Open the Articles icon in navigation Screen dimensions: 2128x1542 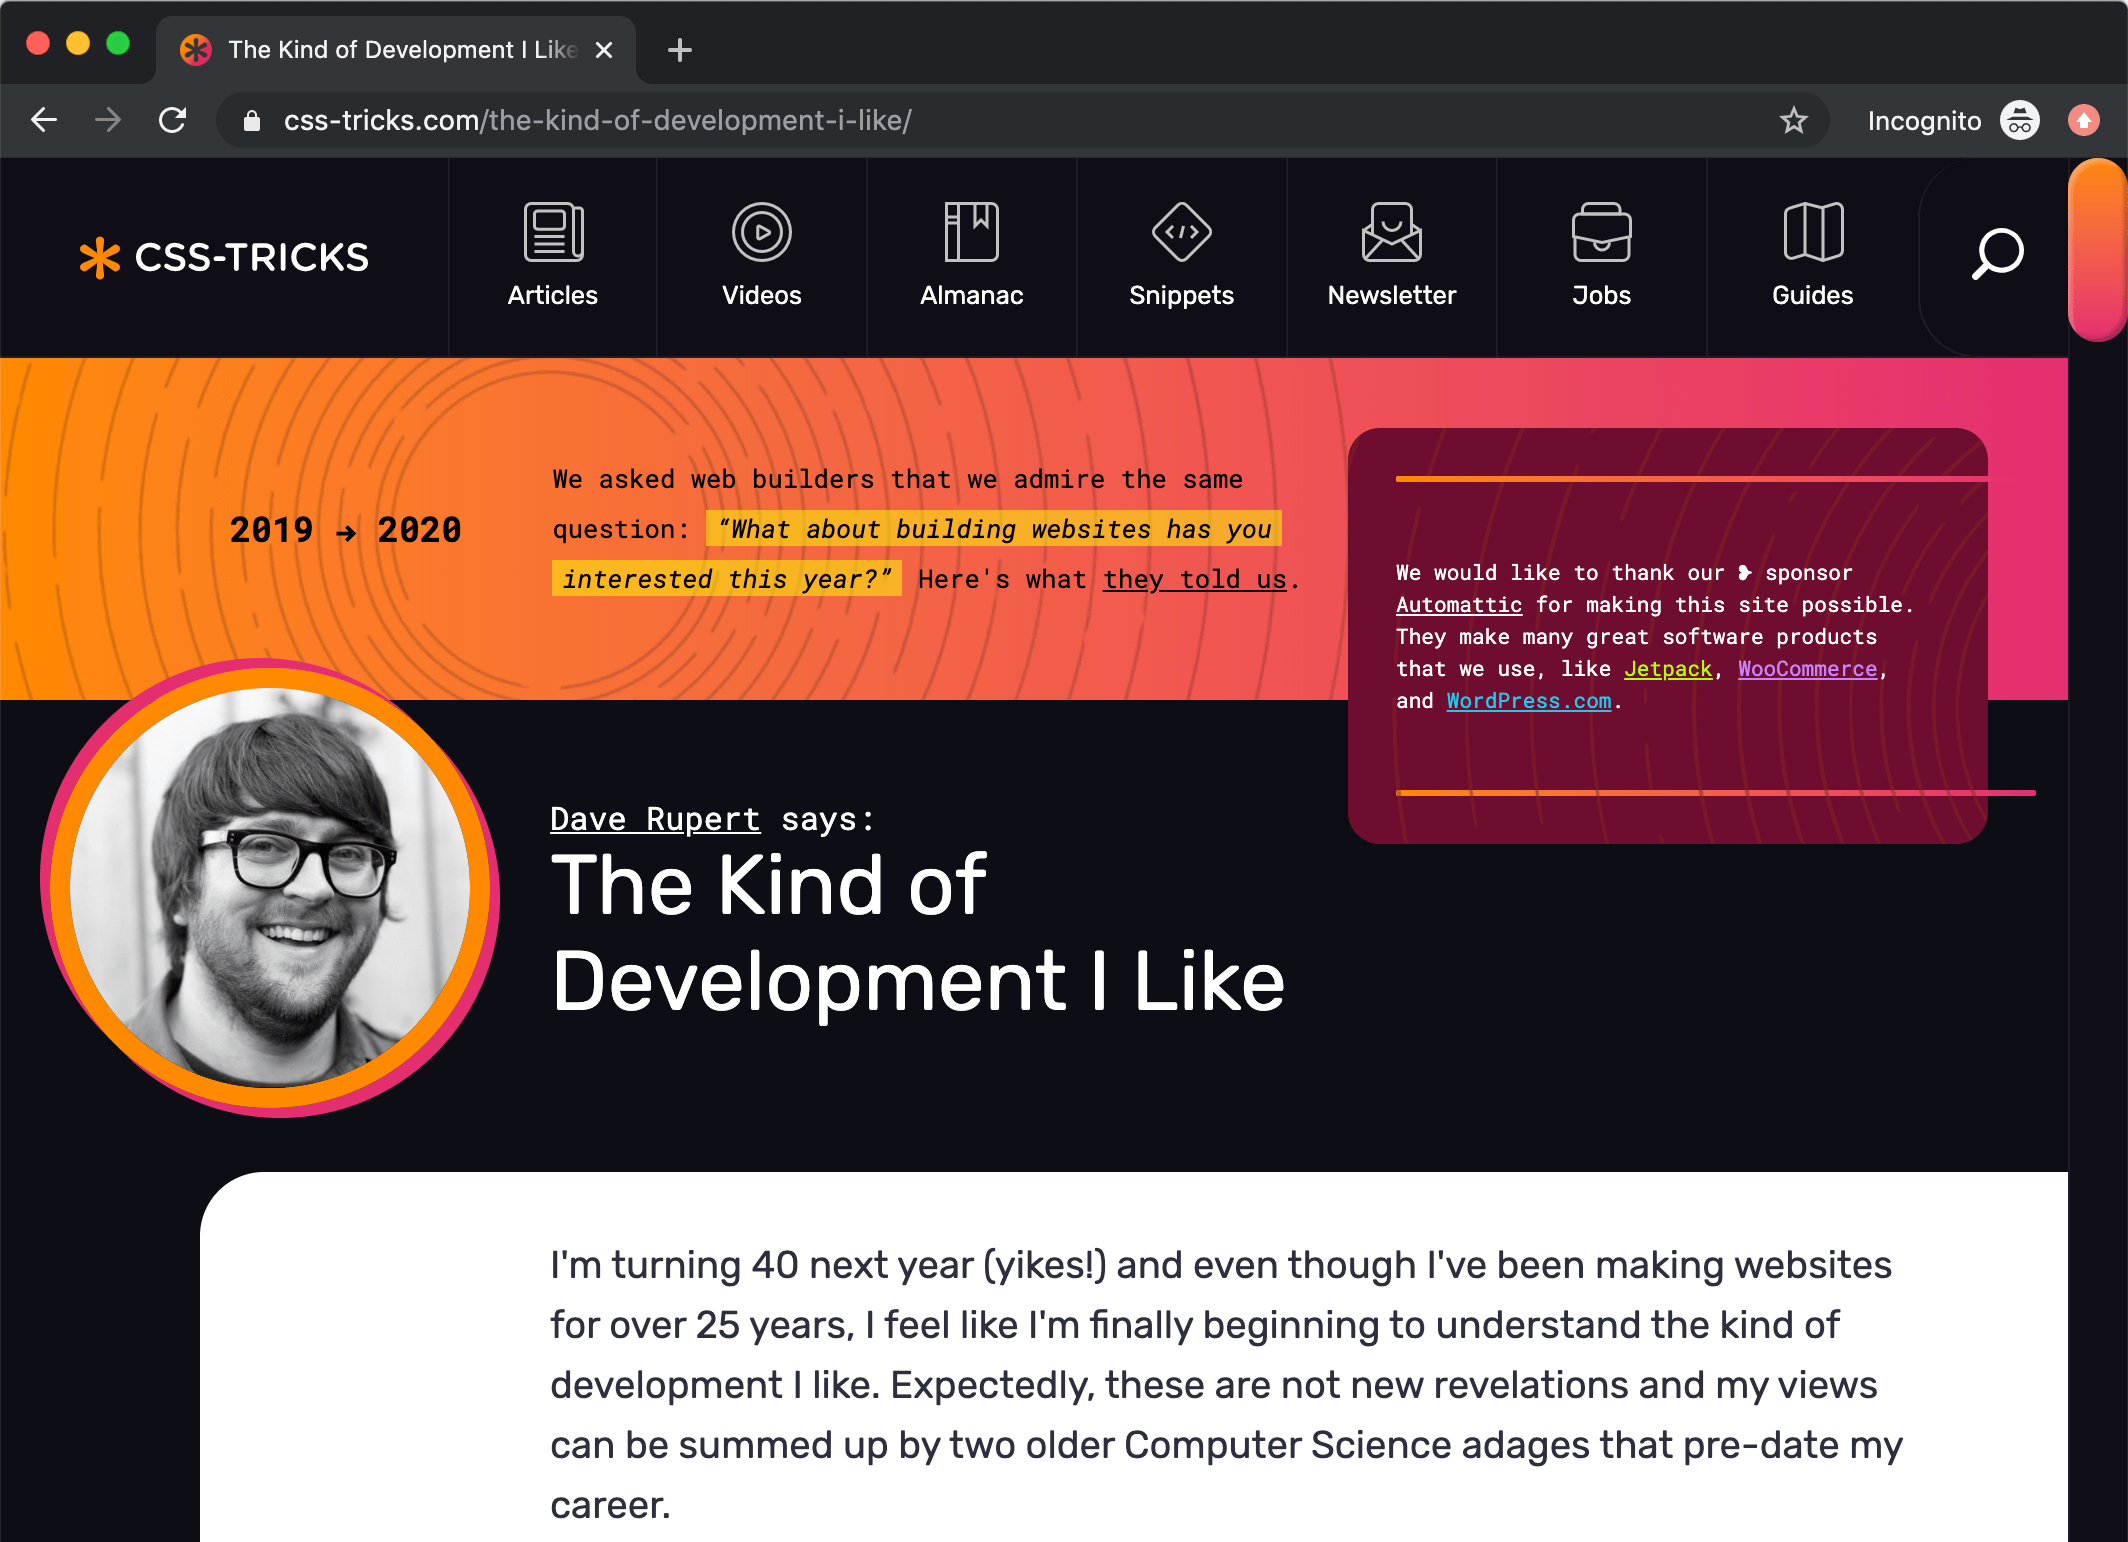pyautogui.click(x=553, y=232)
